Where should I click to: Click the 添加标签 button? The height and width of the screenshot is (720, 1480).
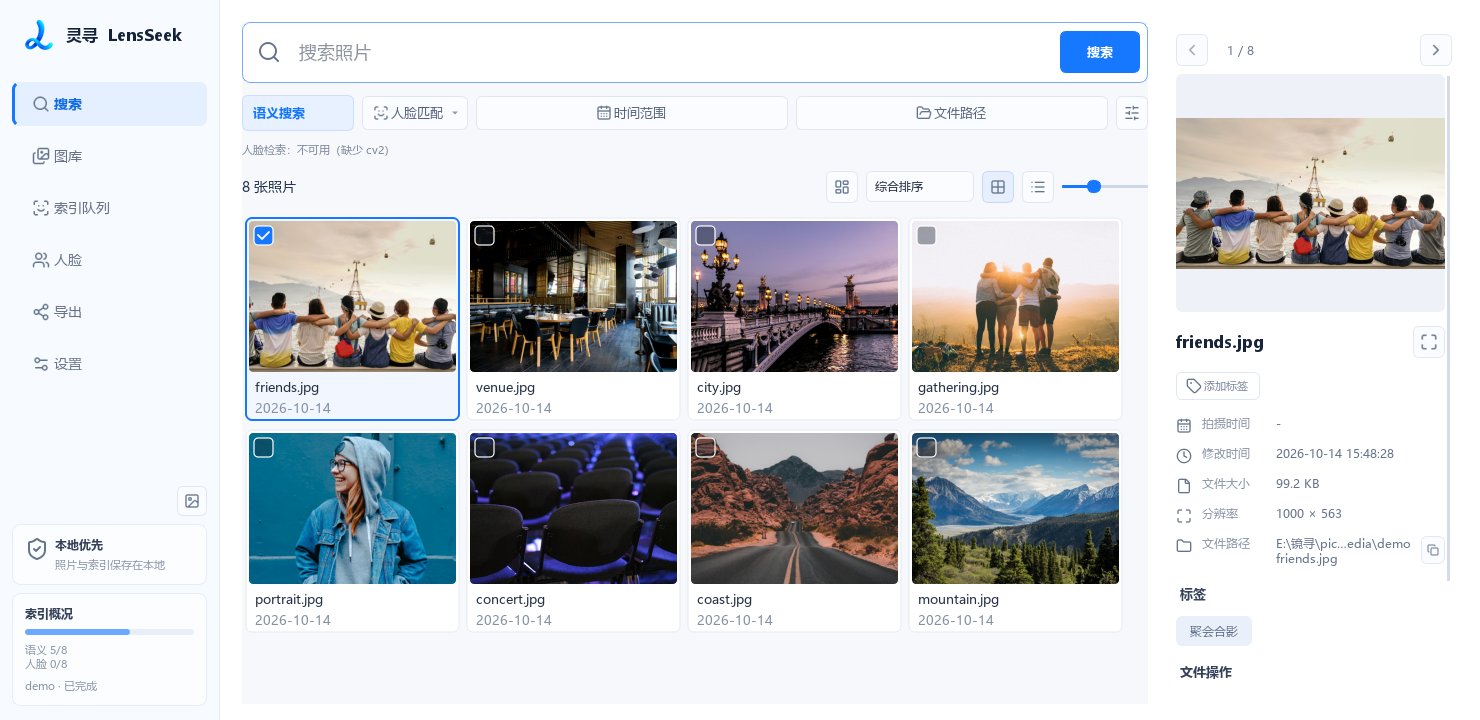click(1218, 386)
